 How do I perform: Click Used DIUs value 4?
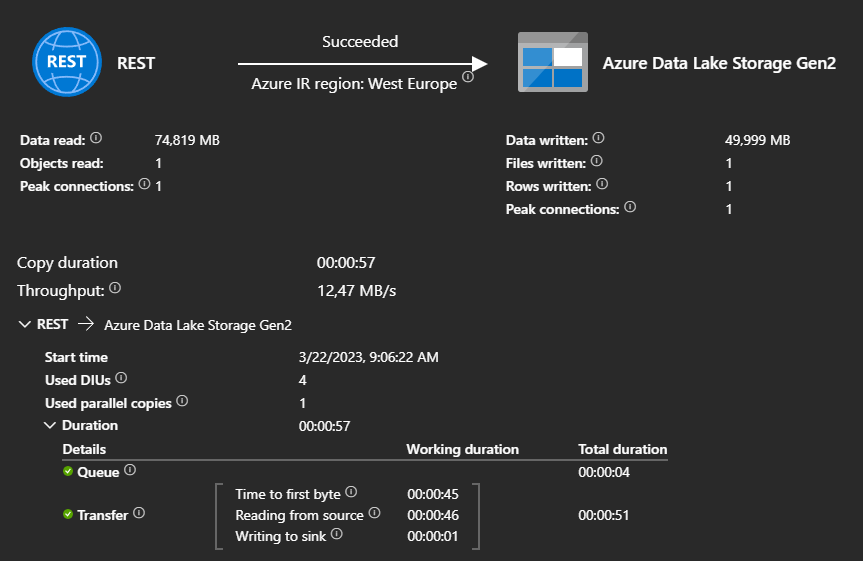[x=303, y=380]
